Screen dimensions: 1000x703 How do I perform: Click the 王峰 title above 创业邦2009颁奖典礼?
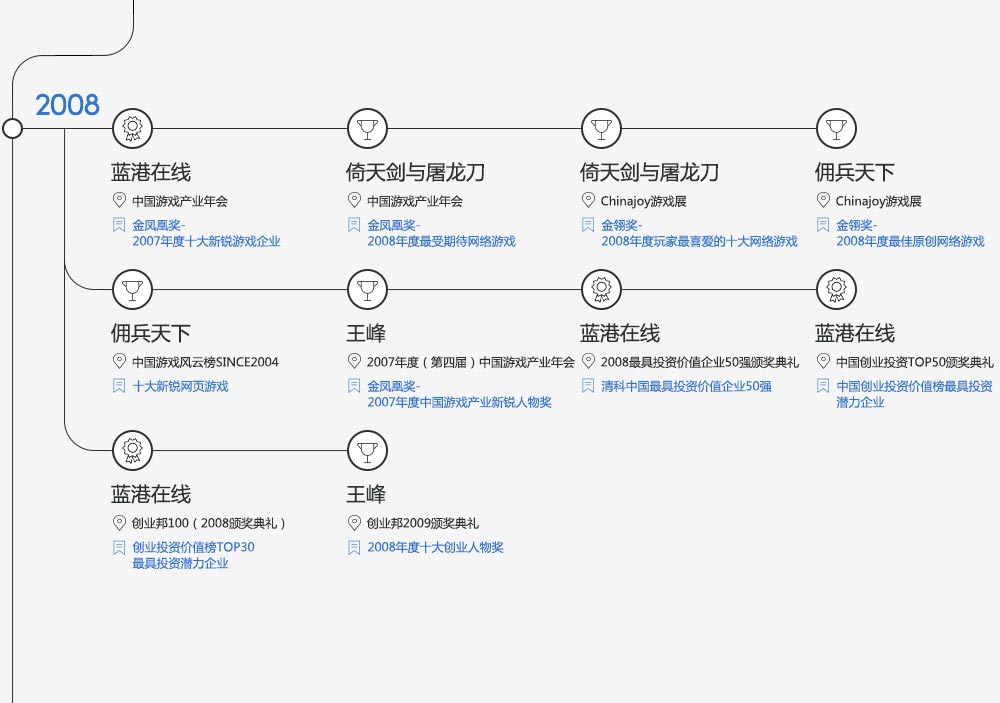pos(366,494)
